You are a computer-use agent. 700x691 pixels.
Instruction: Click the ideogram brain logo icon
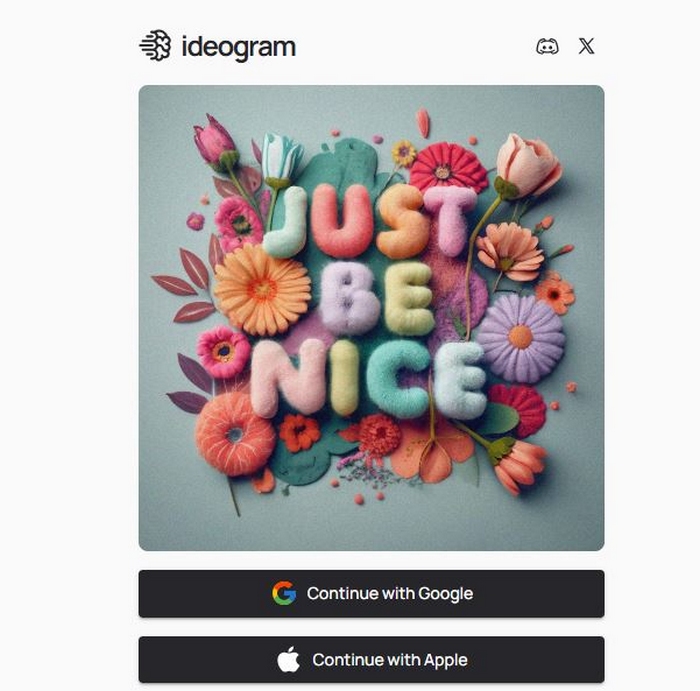(155, 45)
